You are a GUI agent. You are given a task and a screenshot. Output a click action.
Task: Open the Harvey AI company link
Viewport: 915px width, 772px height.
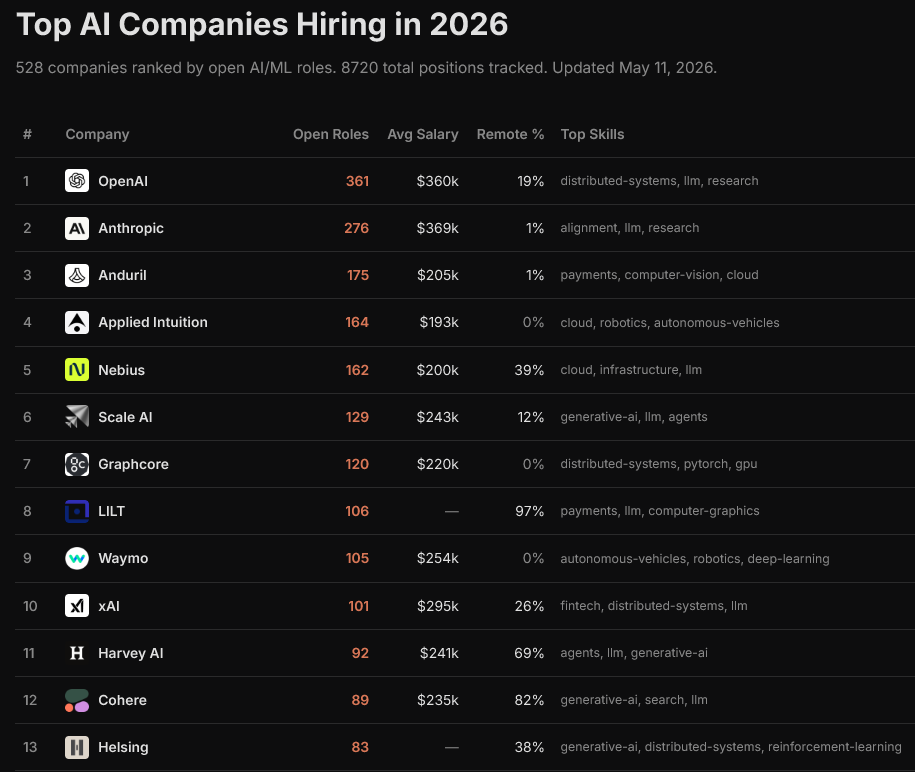coord(131,653)
